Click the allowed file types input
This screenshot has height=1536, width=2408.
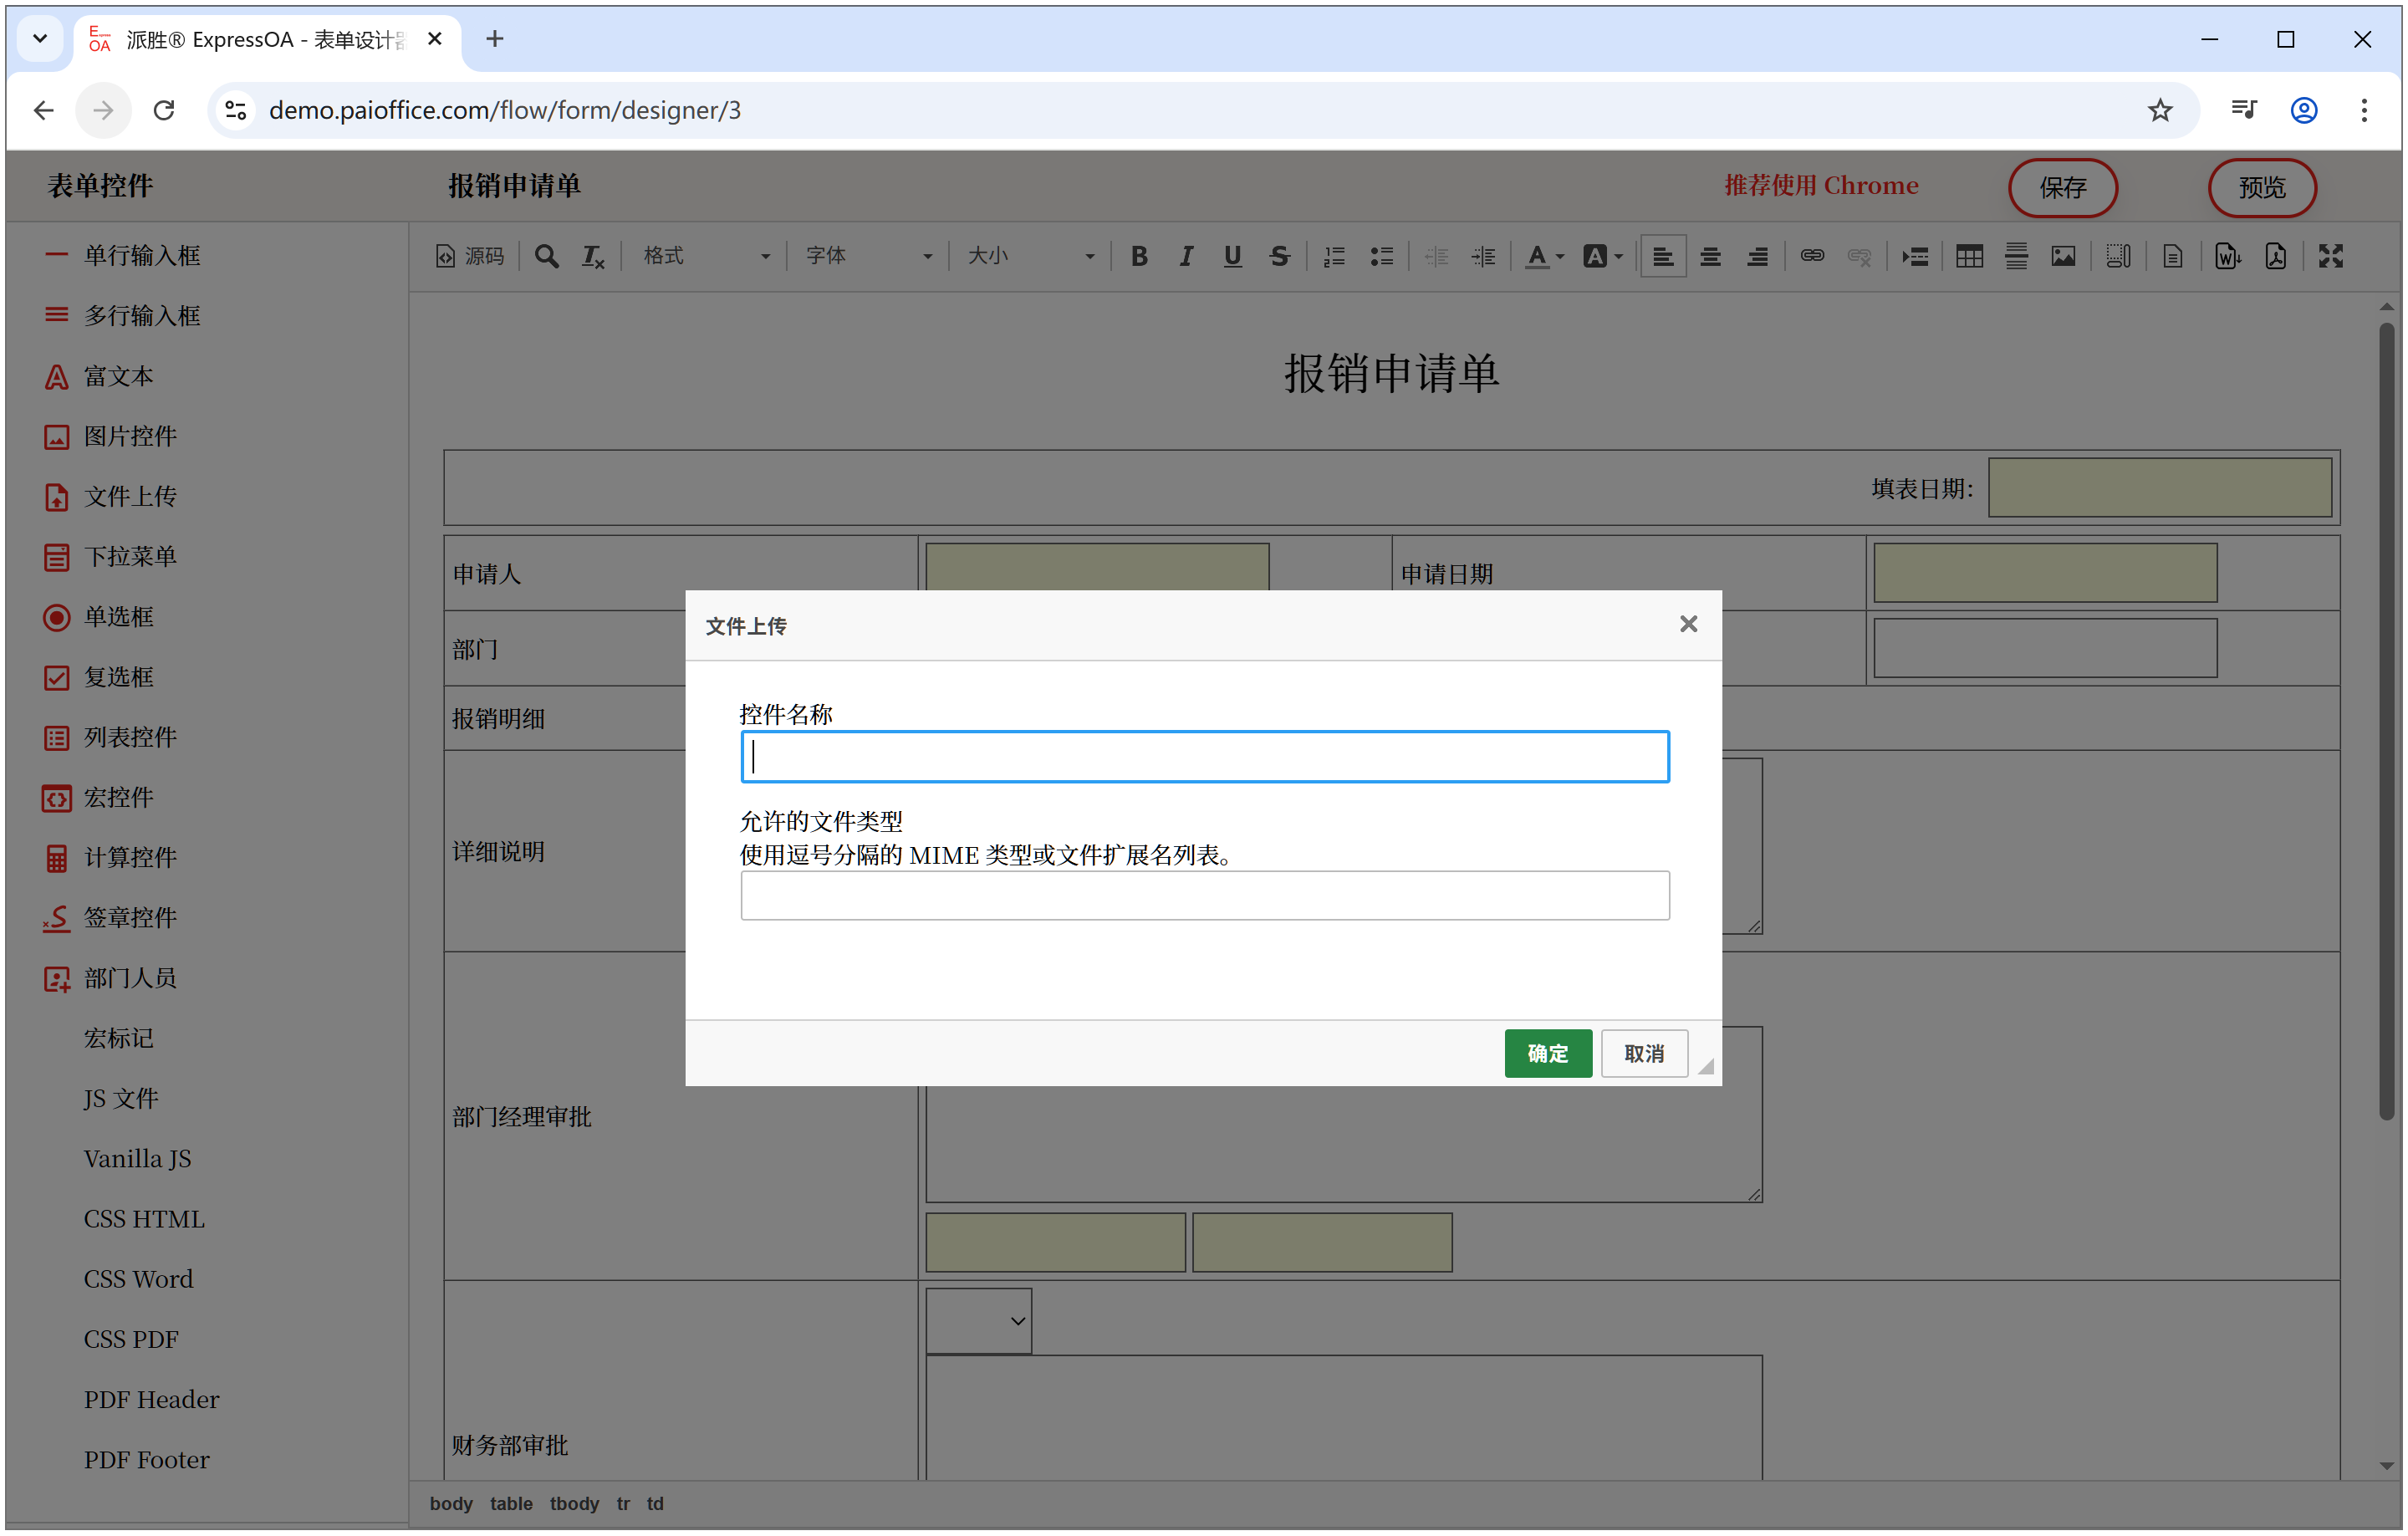(x=1204, y=896)
